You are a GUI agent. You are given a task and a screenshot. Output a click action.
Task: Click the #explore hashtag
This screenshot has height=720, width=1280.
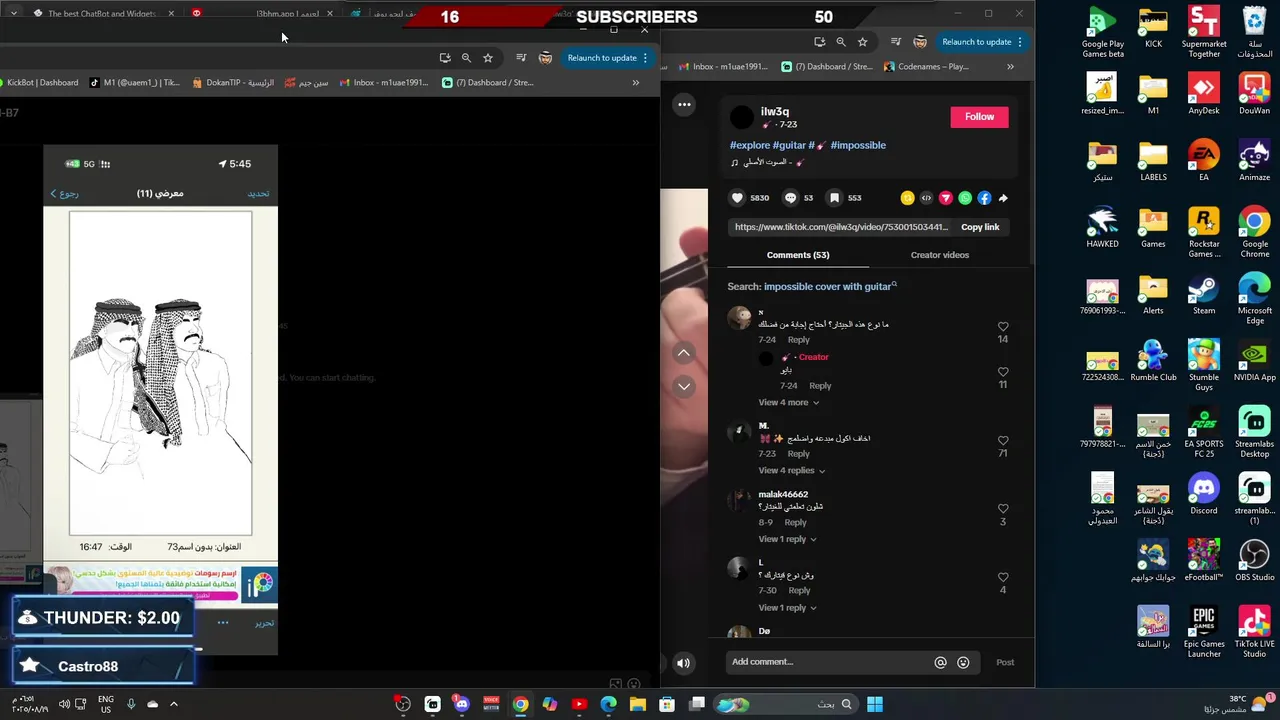pyautogui.click(x=750, y=145)
